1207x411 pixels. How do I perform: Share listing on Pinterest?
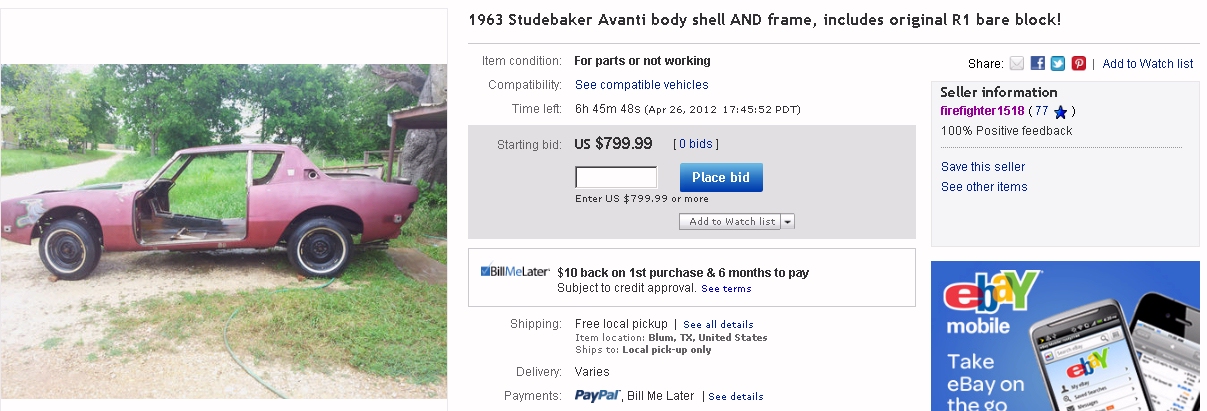1079,63
